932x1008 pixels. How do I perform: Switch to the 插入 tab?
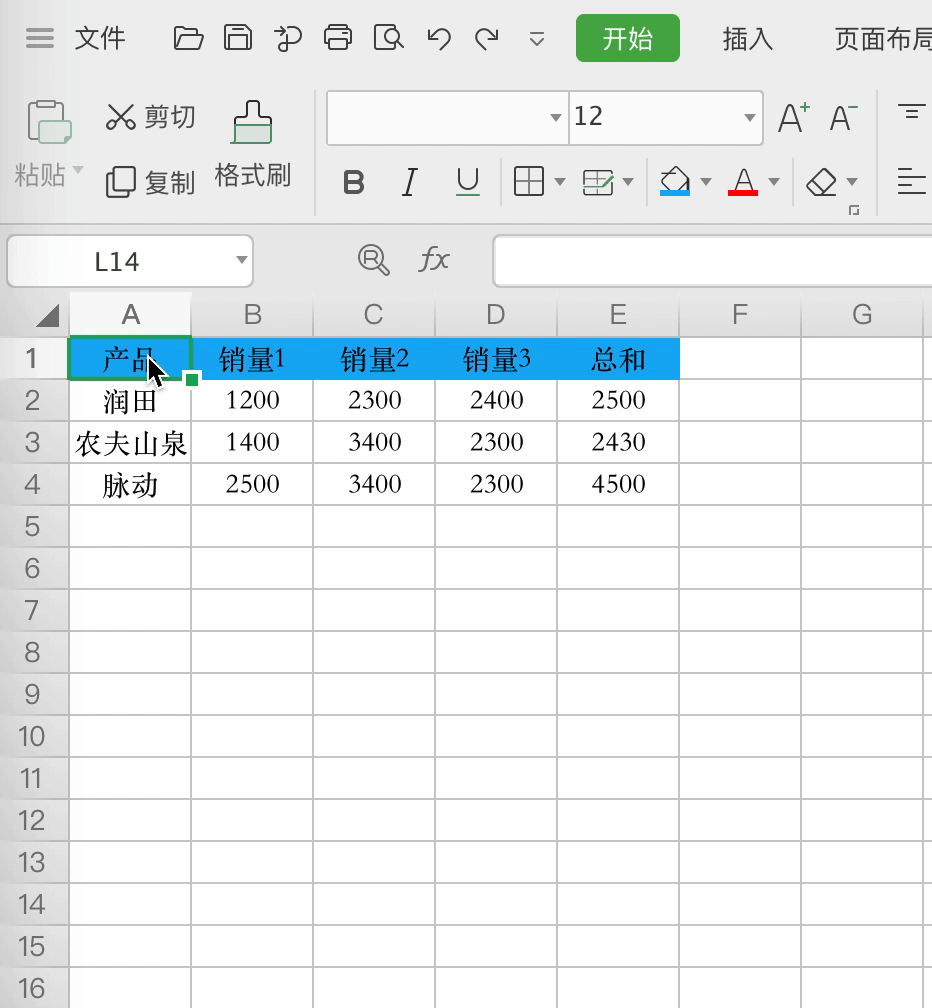[x=747, y=39]
